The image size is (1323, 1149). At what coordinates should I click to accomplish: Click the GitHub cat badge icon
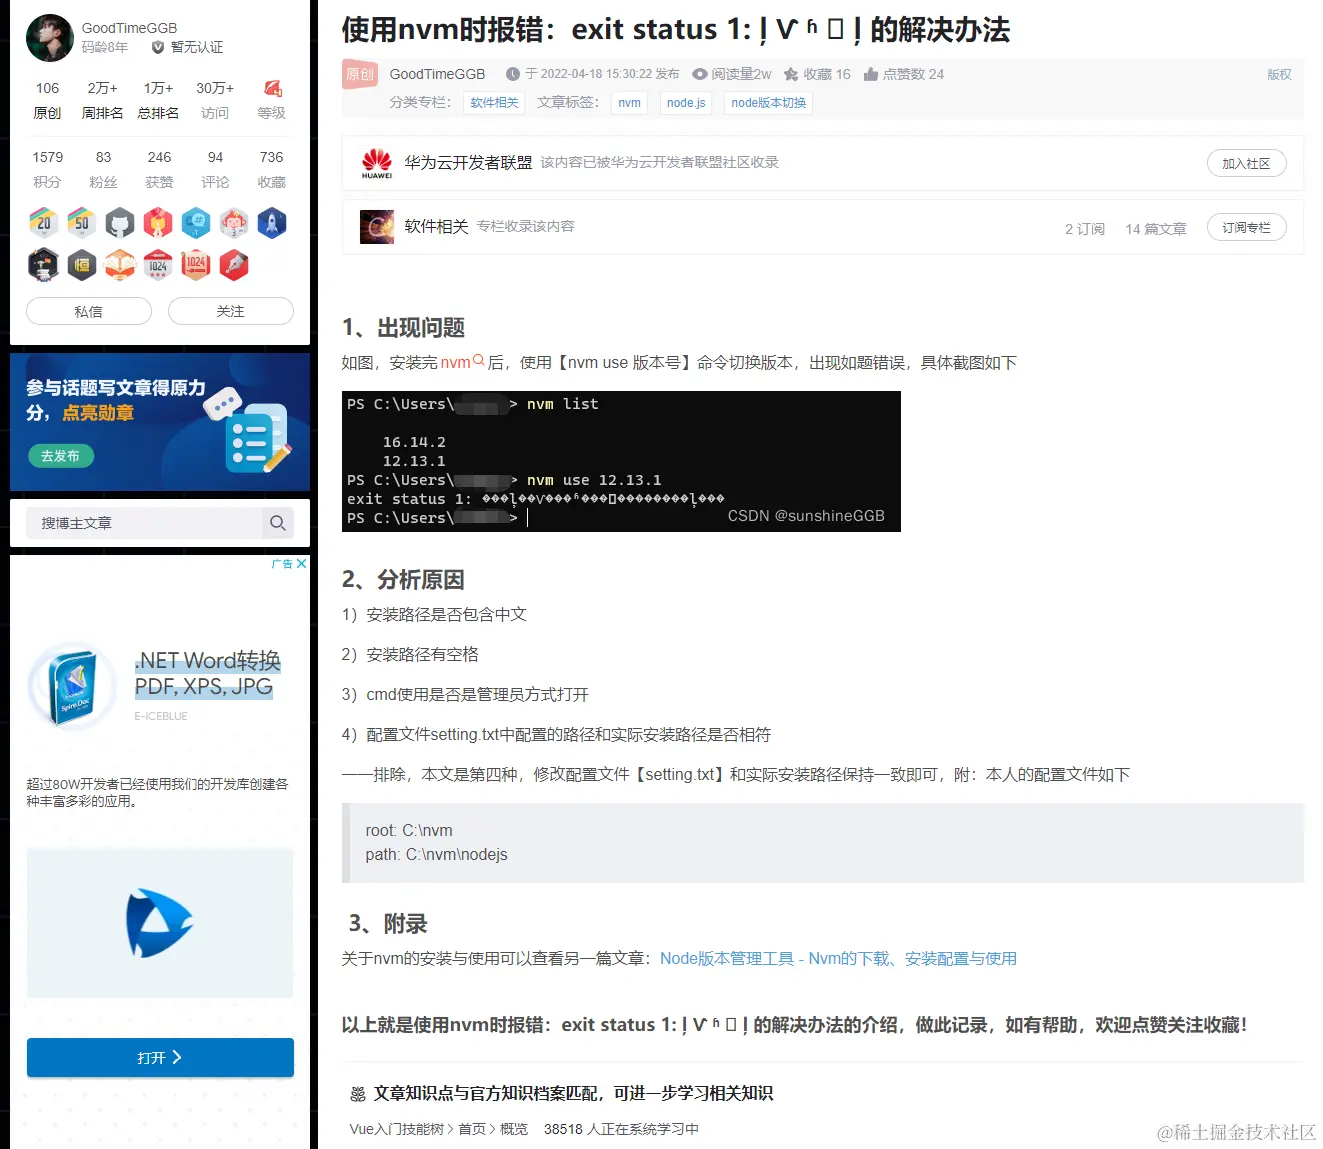tap(120, 222)
